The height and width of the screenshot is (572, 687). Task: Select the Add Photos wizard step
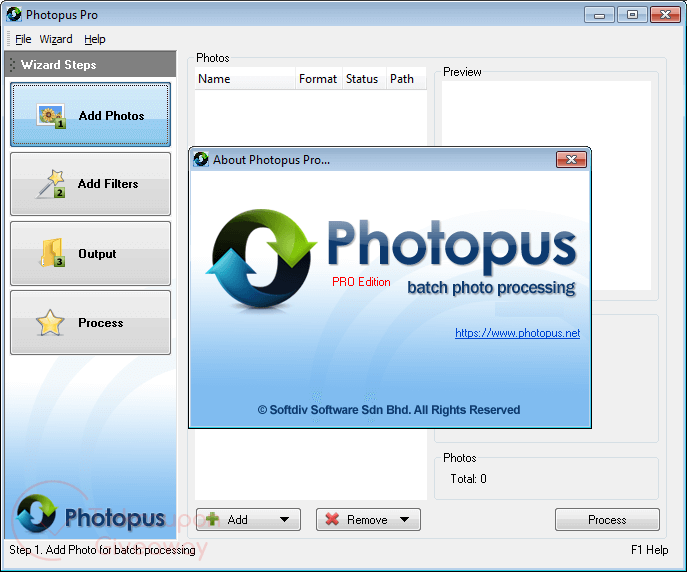coord(90,115)
